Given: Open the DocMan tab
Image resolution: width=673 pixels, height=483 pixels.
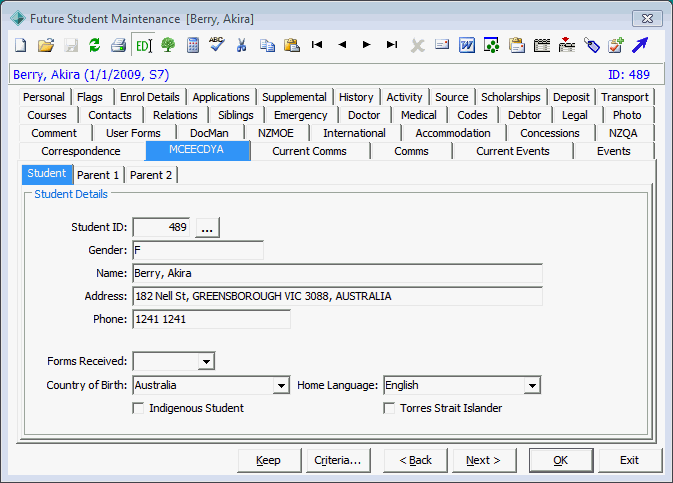Looking at the screenshot, I should click(209, 133).
